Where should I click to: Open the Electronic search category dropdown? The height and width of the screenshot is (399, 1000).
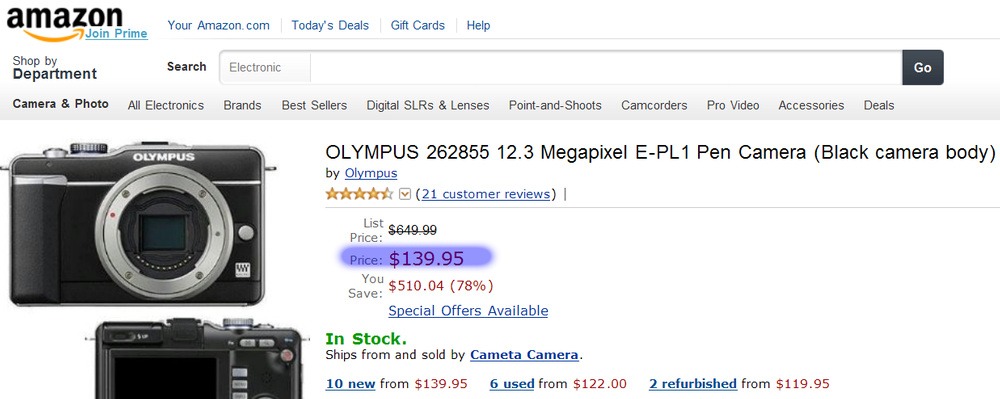[265, 68]
